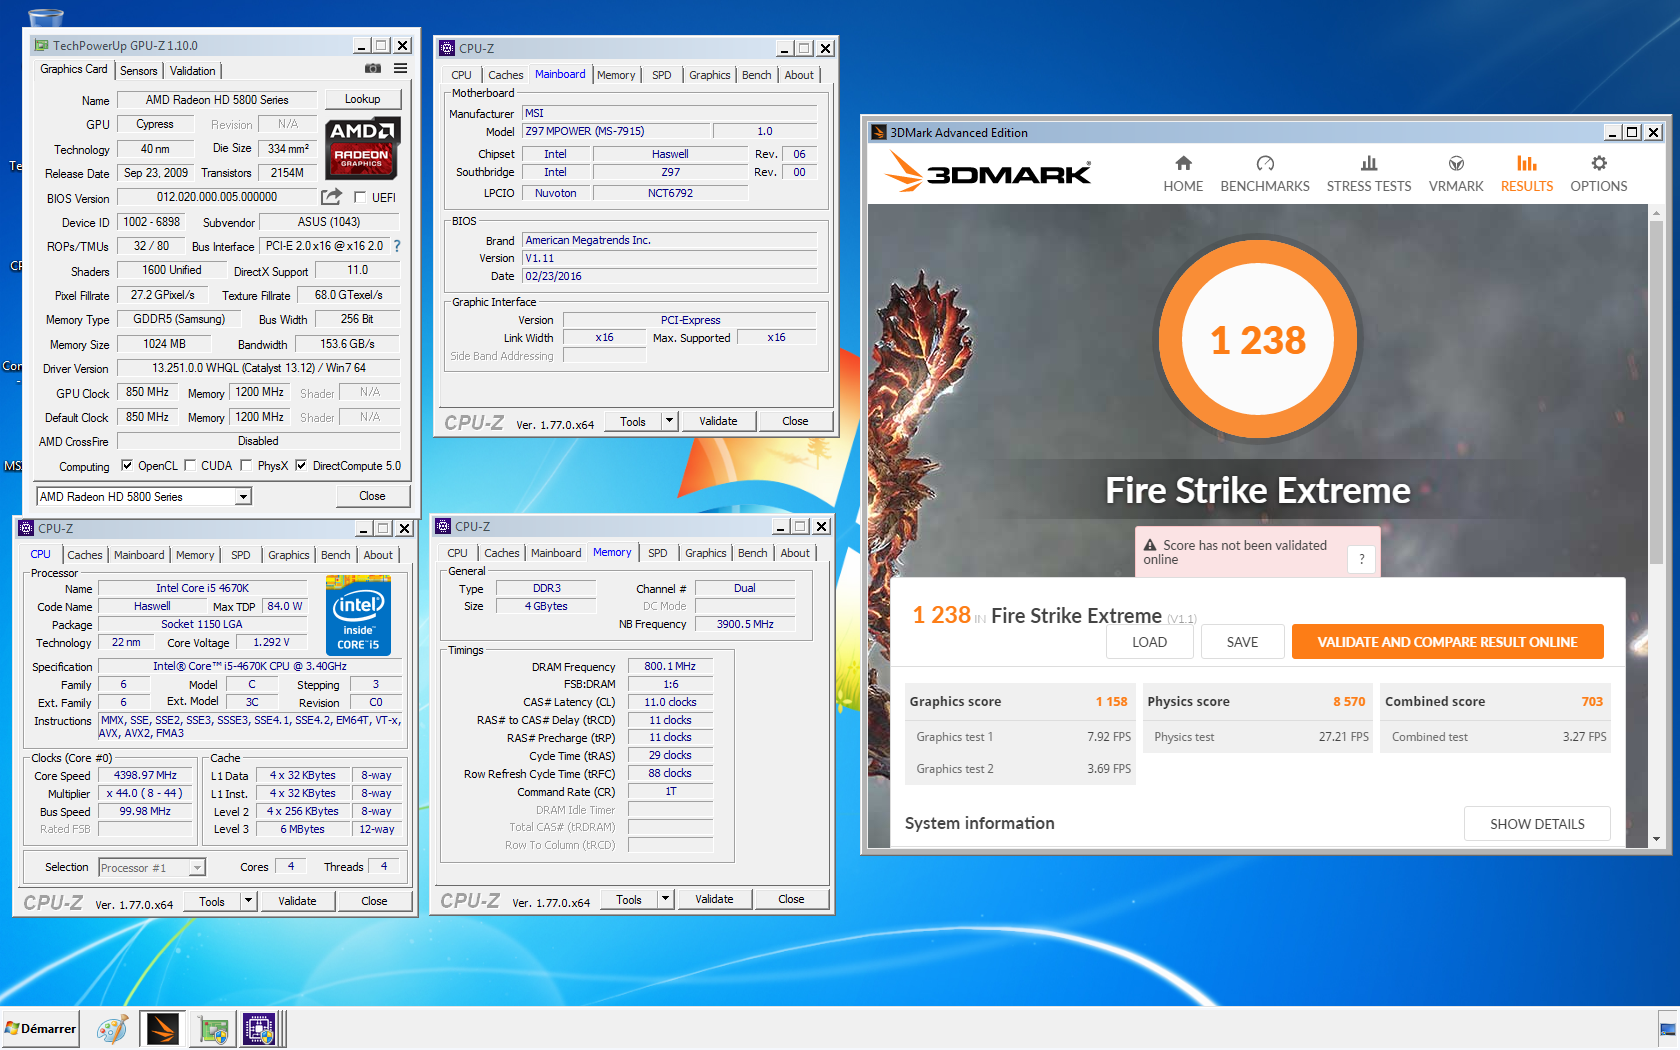Click the GPU-Z title bar icon
Image resolution: width=1680 pixels, height=1050 pixels.
[41, 45]
